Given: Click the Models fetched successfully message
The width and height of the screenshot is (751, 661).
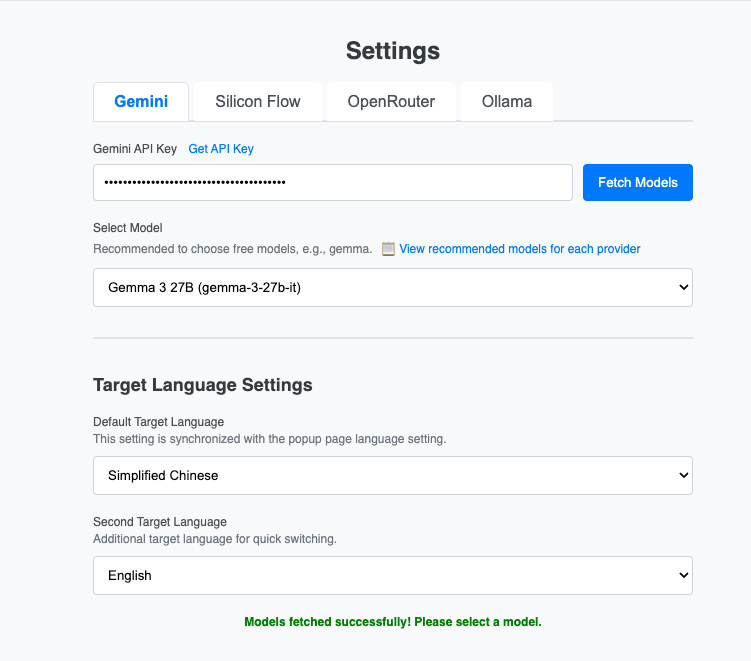Looking at the screenshot, I should coord(393,622).
